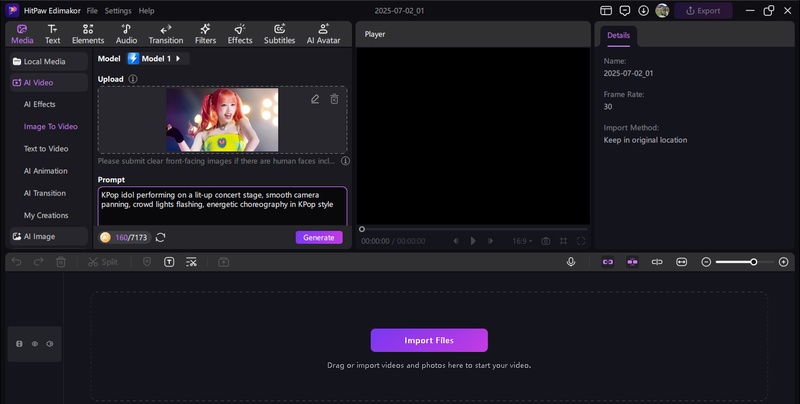This screenshot has width=800, height=404.
Task: Open the Help menu
Action: coord(146,11)
